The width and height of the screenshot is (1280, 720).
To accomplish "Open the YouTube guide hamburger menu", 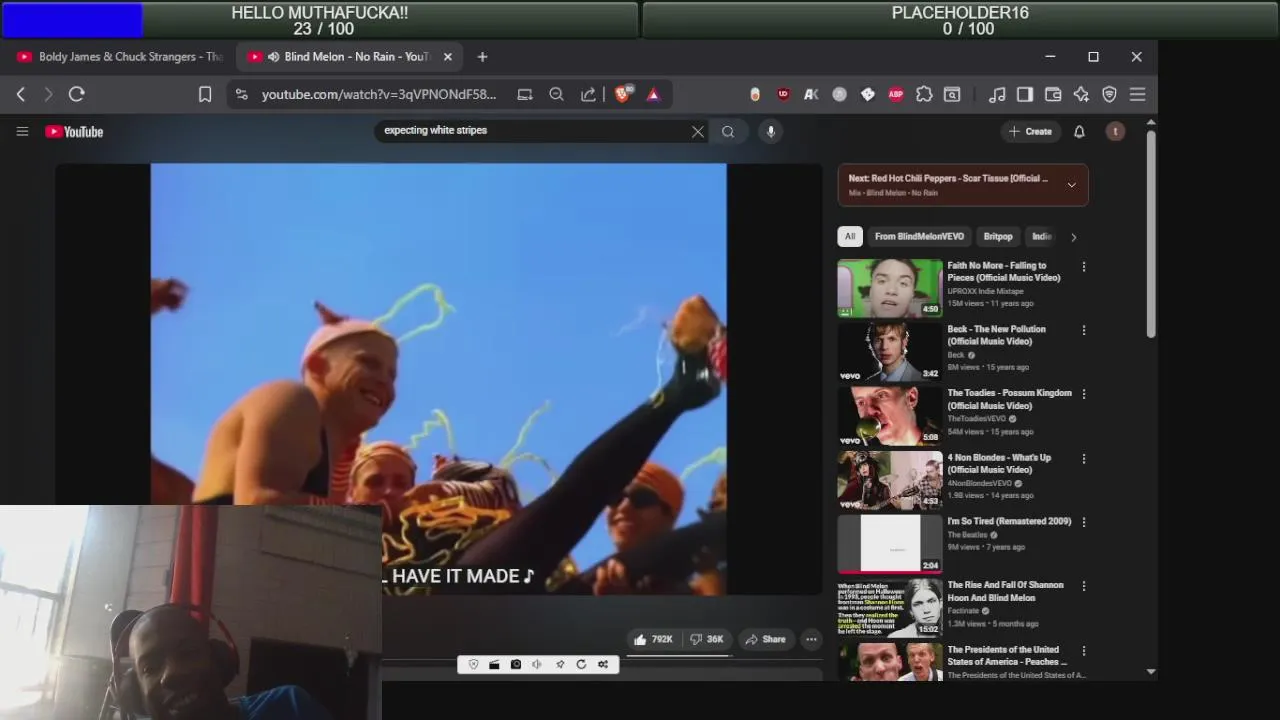I will coord(22,131).
